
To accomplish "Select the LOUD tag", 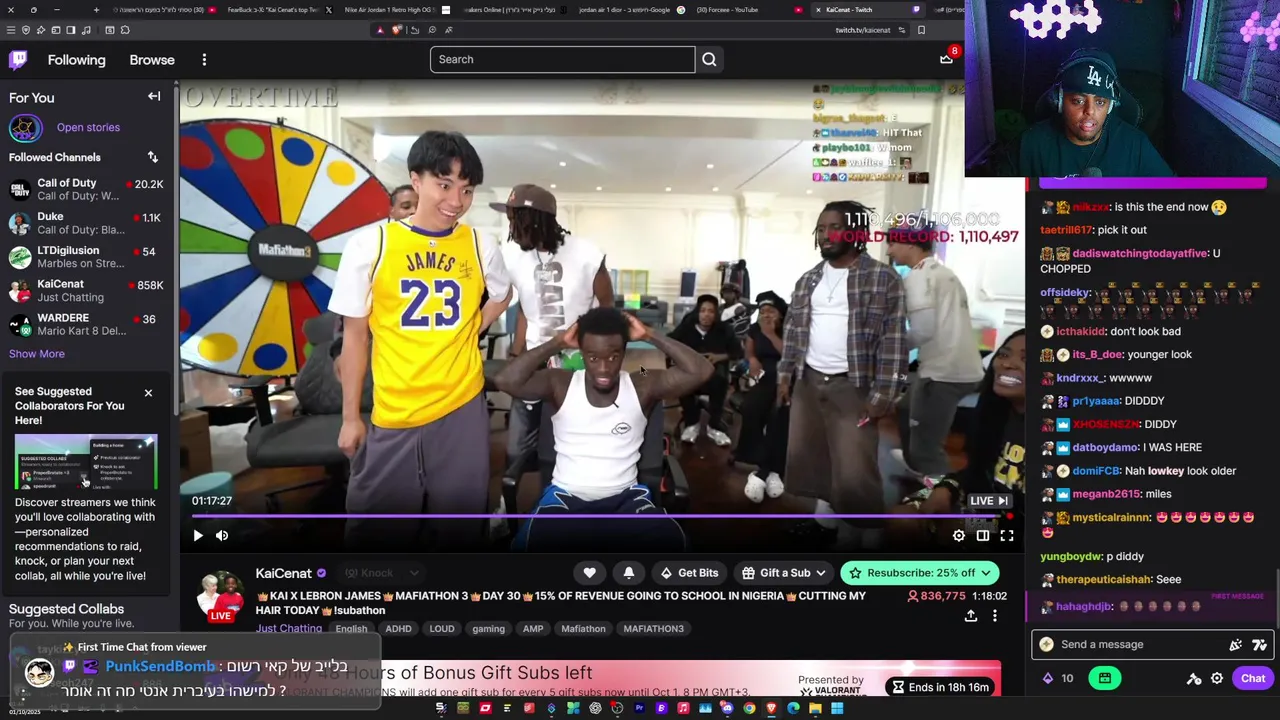I will [442, 629].
